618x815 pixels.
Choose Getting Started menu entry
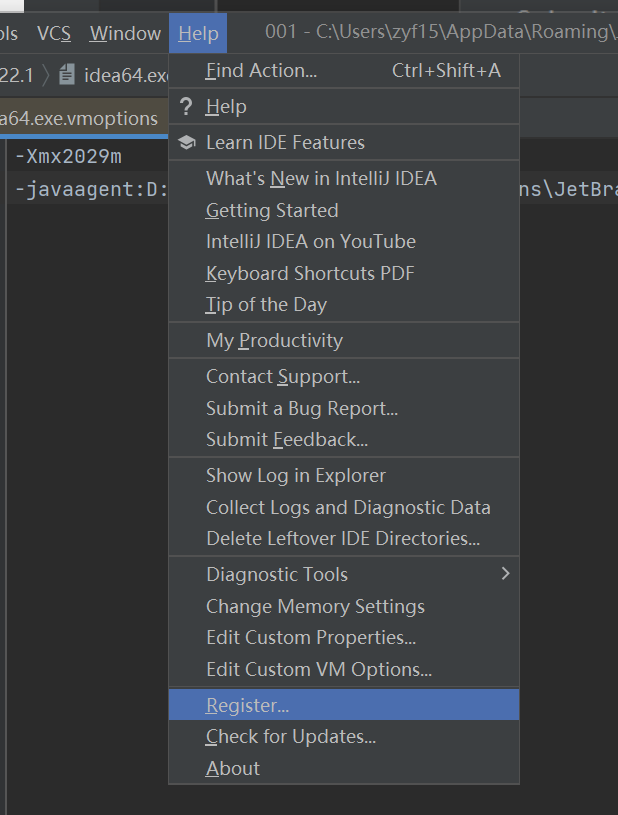(272, 211)
